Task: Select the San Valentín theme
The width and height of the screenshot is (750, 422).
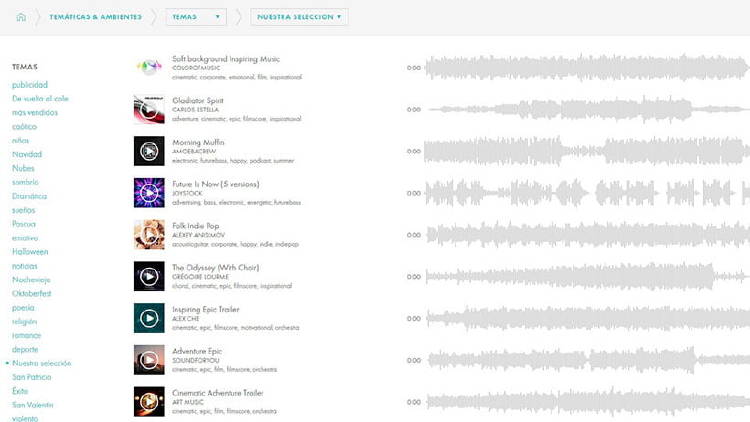Action: pyautogui.click(x=32, y=405)
